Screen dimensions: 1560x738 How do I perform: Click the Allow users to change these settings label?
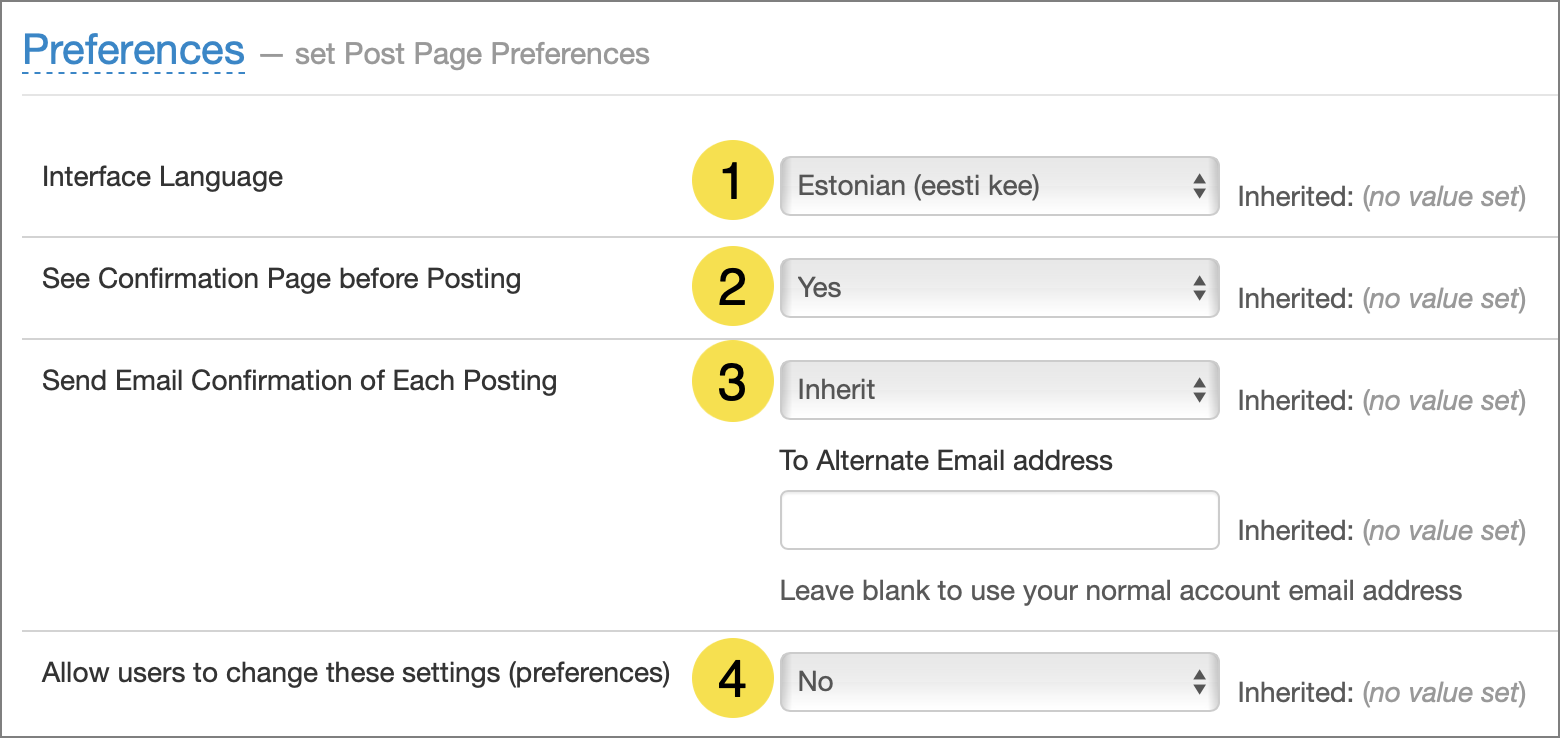(355, 672)
